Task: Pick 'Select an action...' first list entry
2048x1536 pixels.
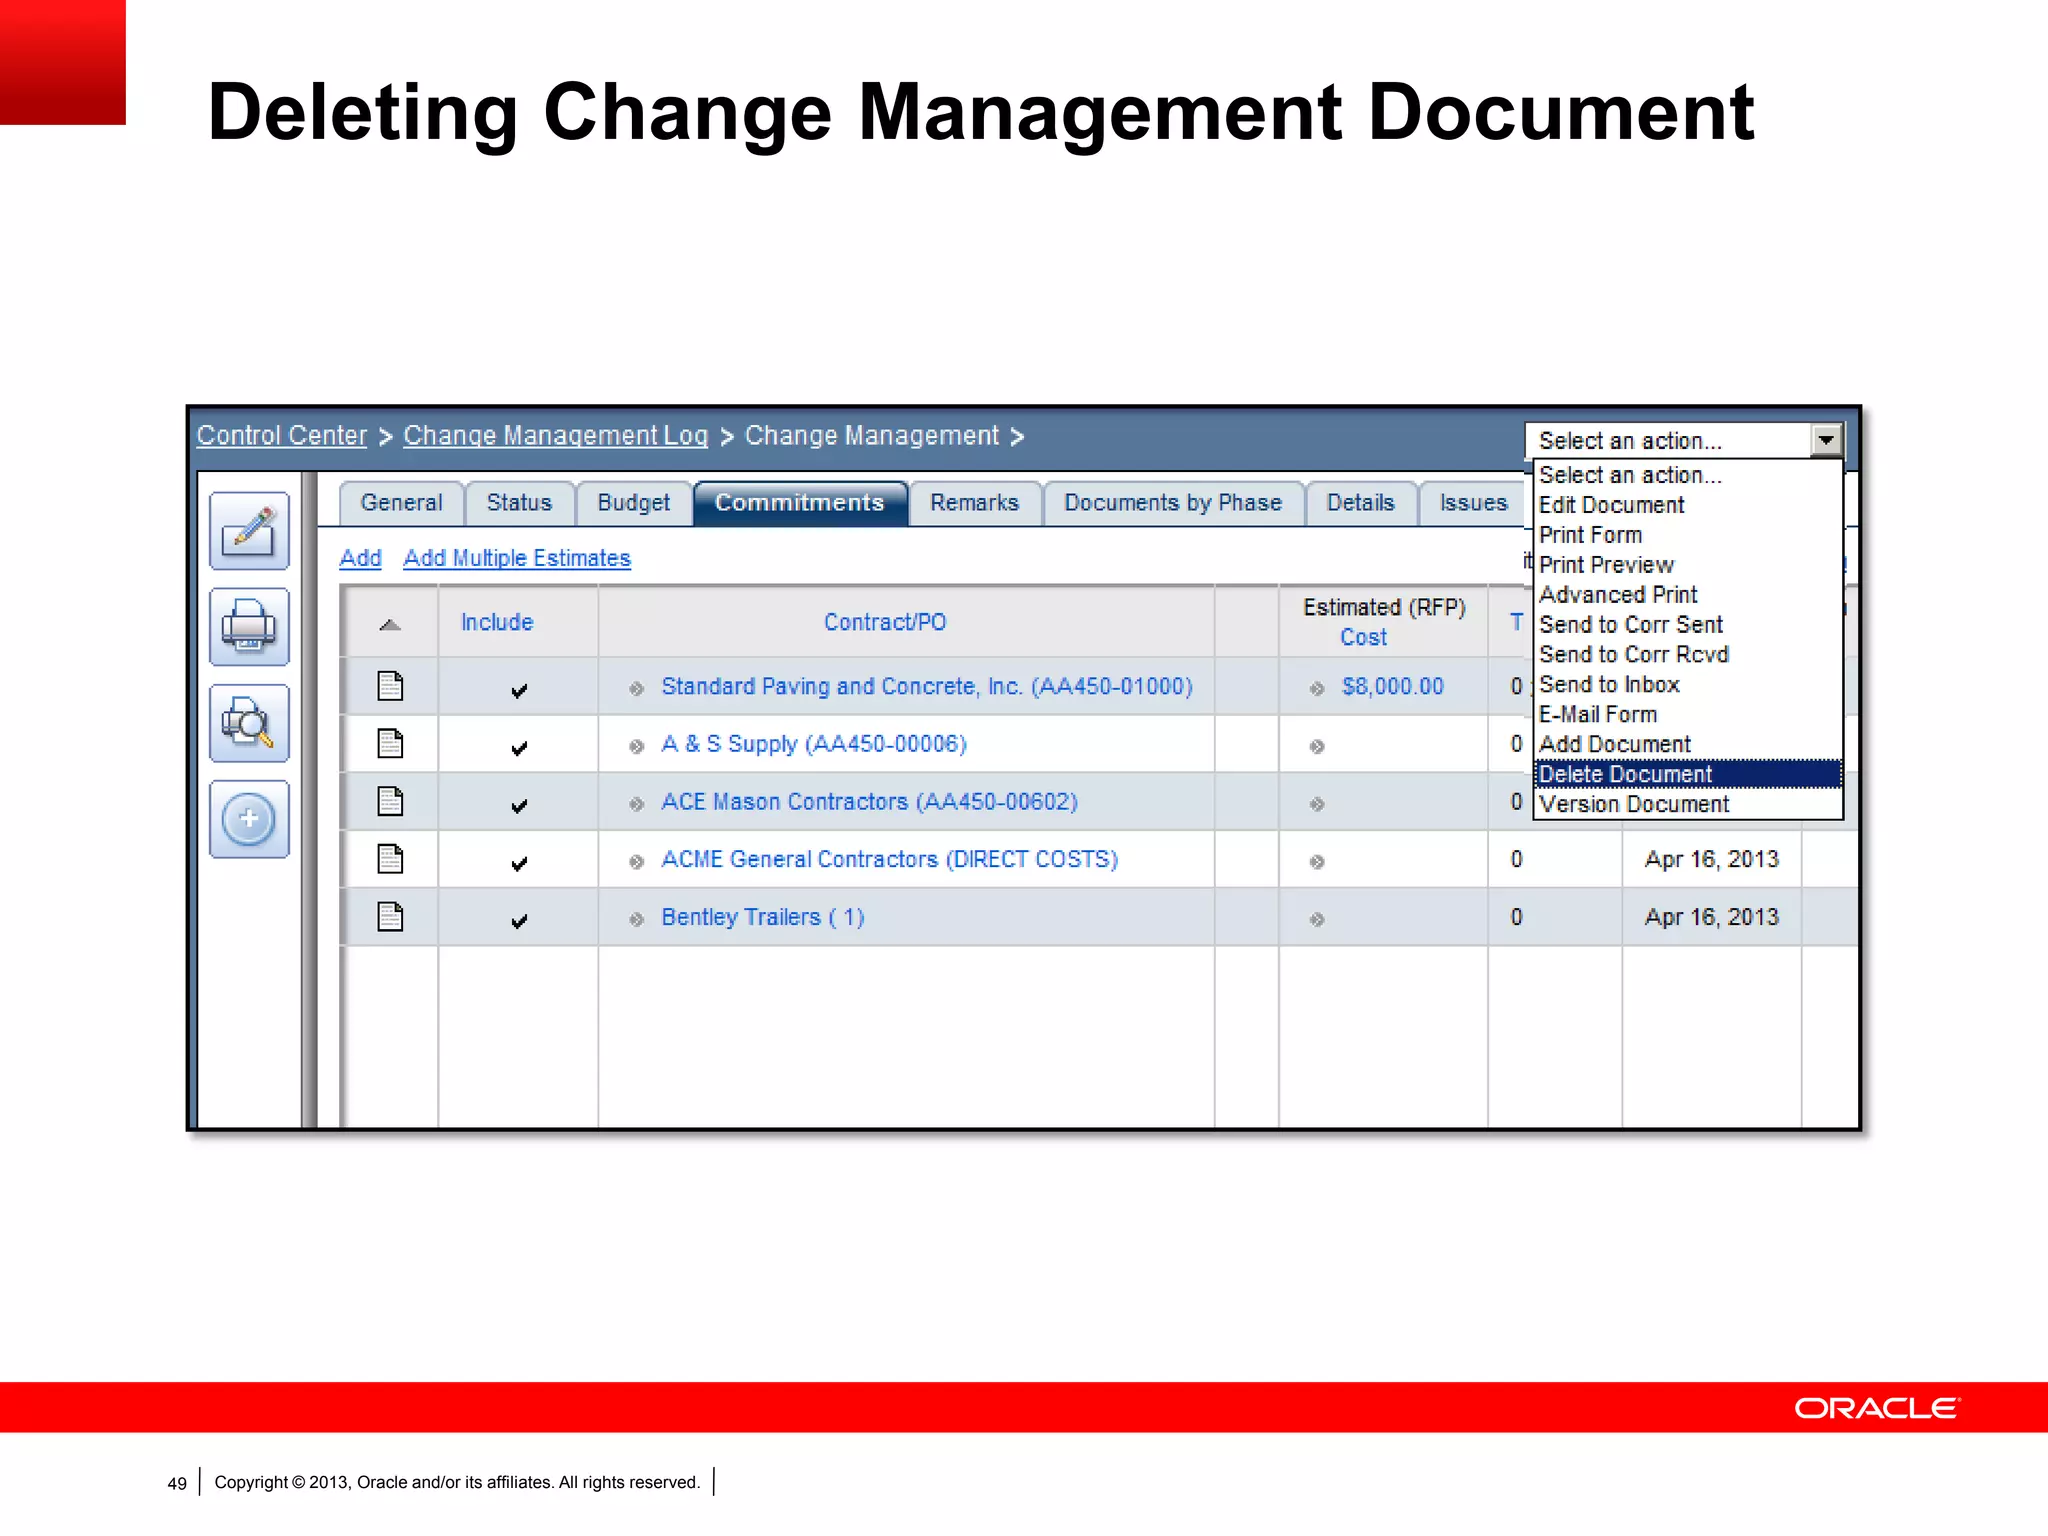Action: click(x=1688, y=475)
